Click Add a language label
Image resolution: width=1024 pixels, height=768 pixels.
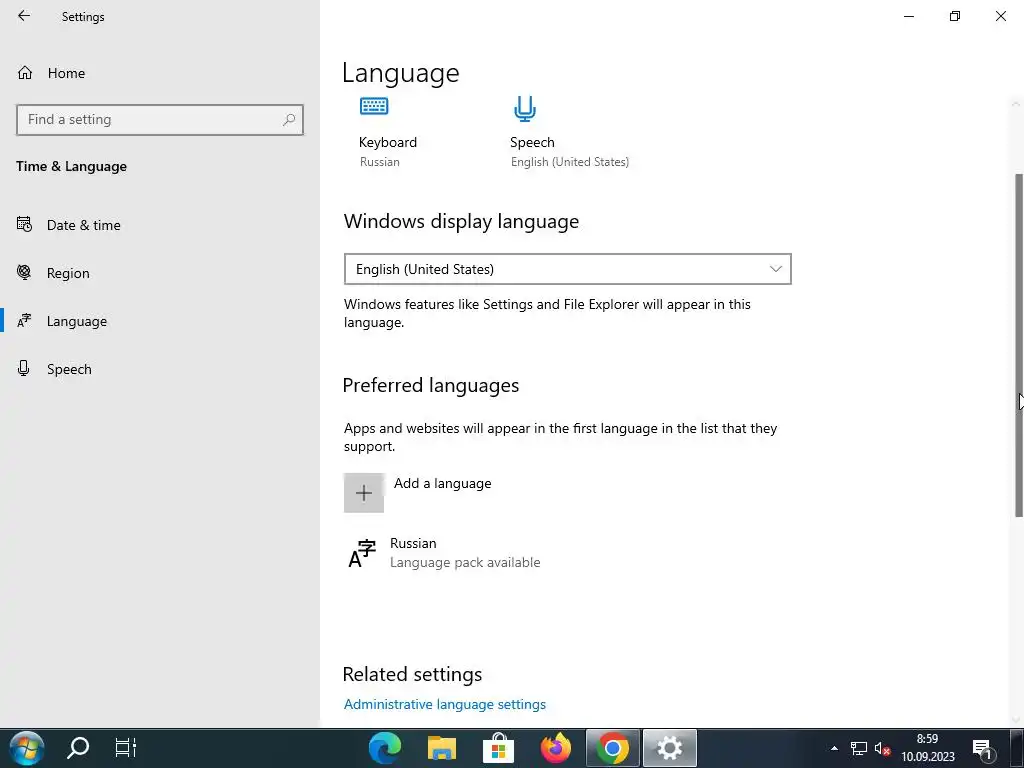tap(442, 484)
